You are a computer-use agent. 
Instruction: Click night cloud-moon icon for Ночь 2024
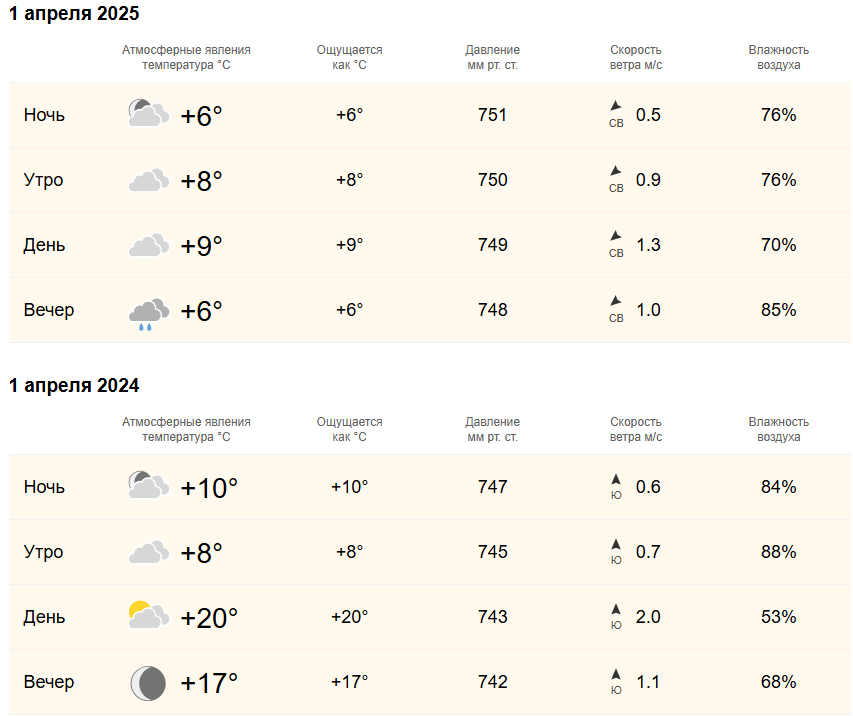coord(149,485)
